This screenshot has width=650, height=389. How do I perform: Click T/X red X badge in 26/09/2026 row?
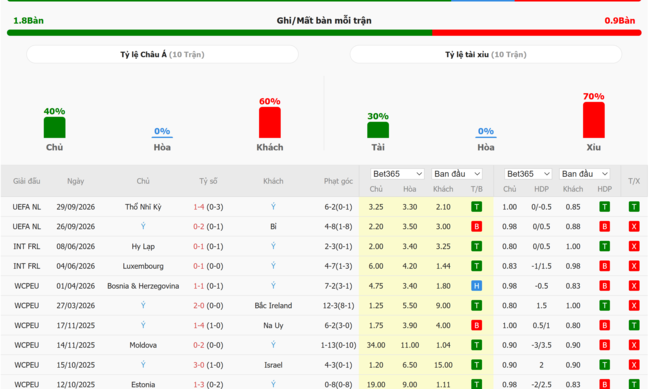pos(634,226)
